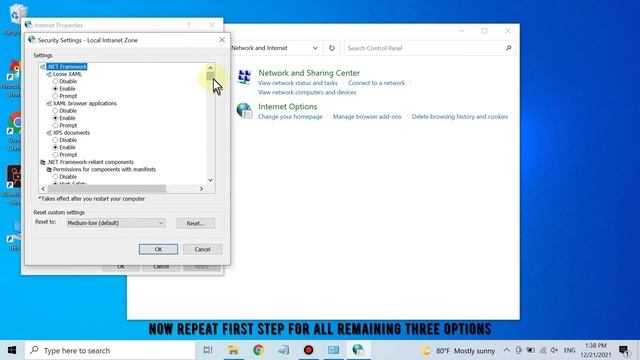This screenshot has height=360, width=640.
Task: Click the horizontal scrollbar thumb in settings
Action: pos(107,189)
